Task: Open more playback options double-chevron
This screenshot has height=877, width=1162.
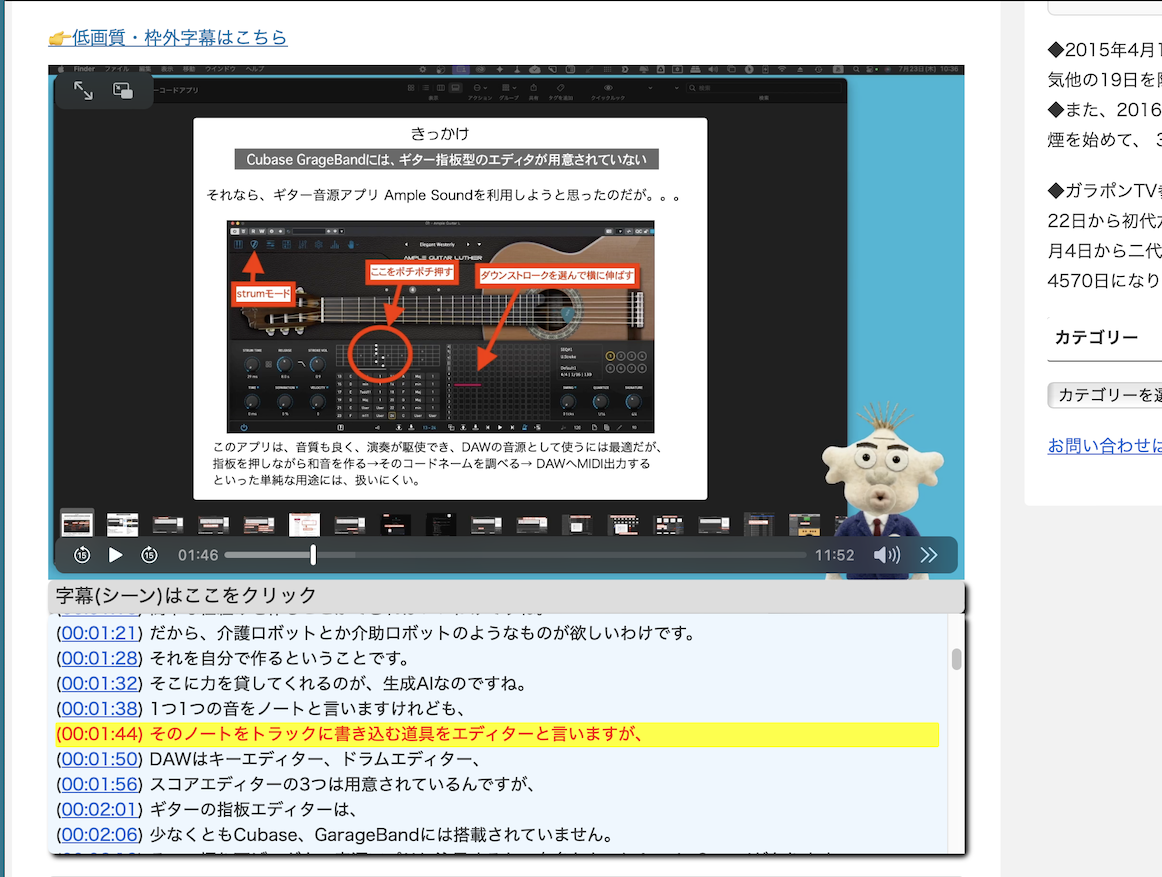Action: 929,555
